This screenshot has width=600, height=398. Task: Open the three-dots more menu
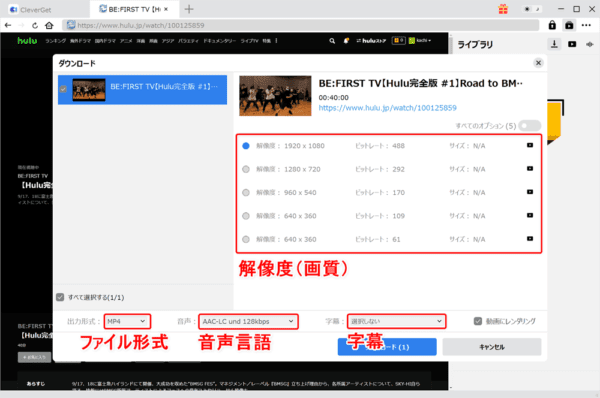coord(586,25)
